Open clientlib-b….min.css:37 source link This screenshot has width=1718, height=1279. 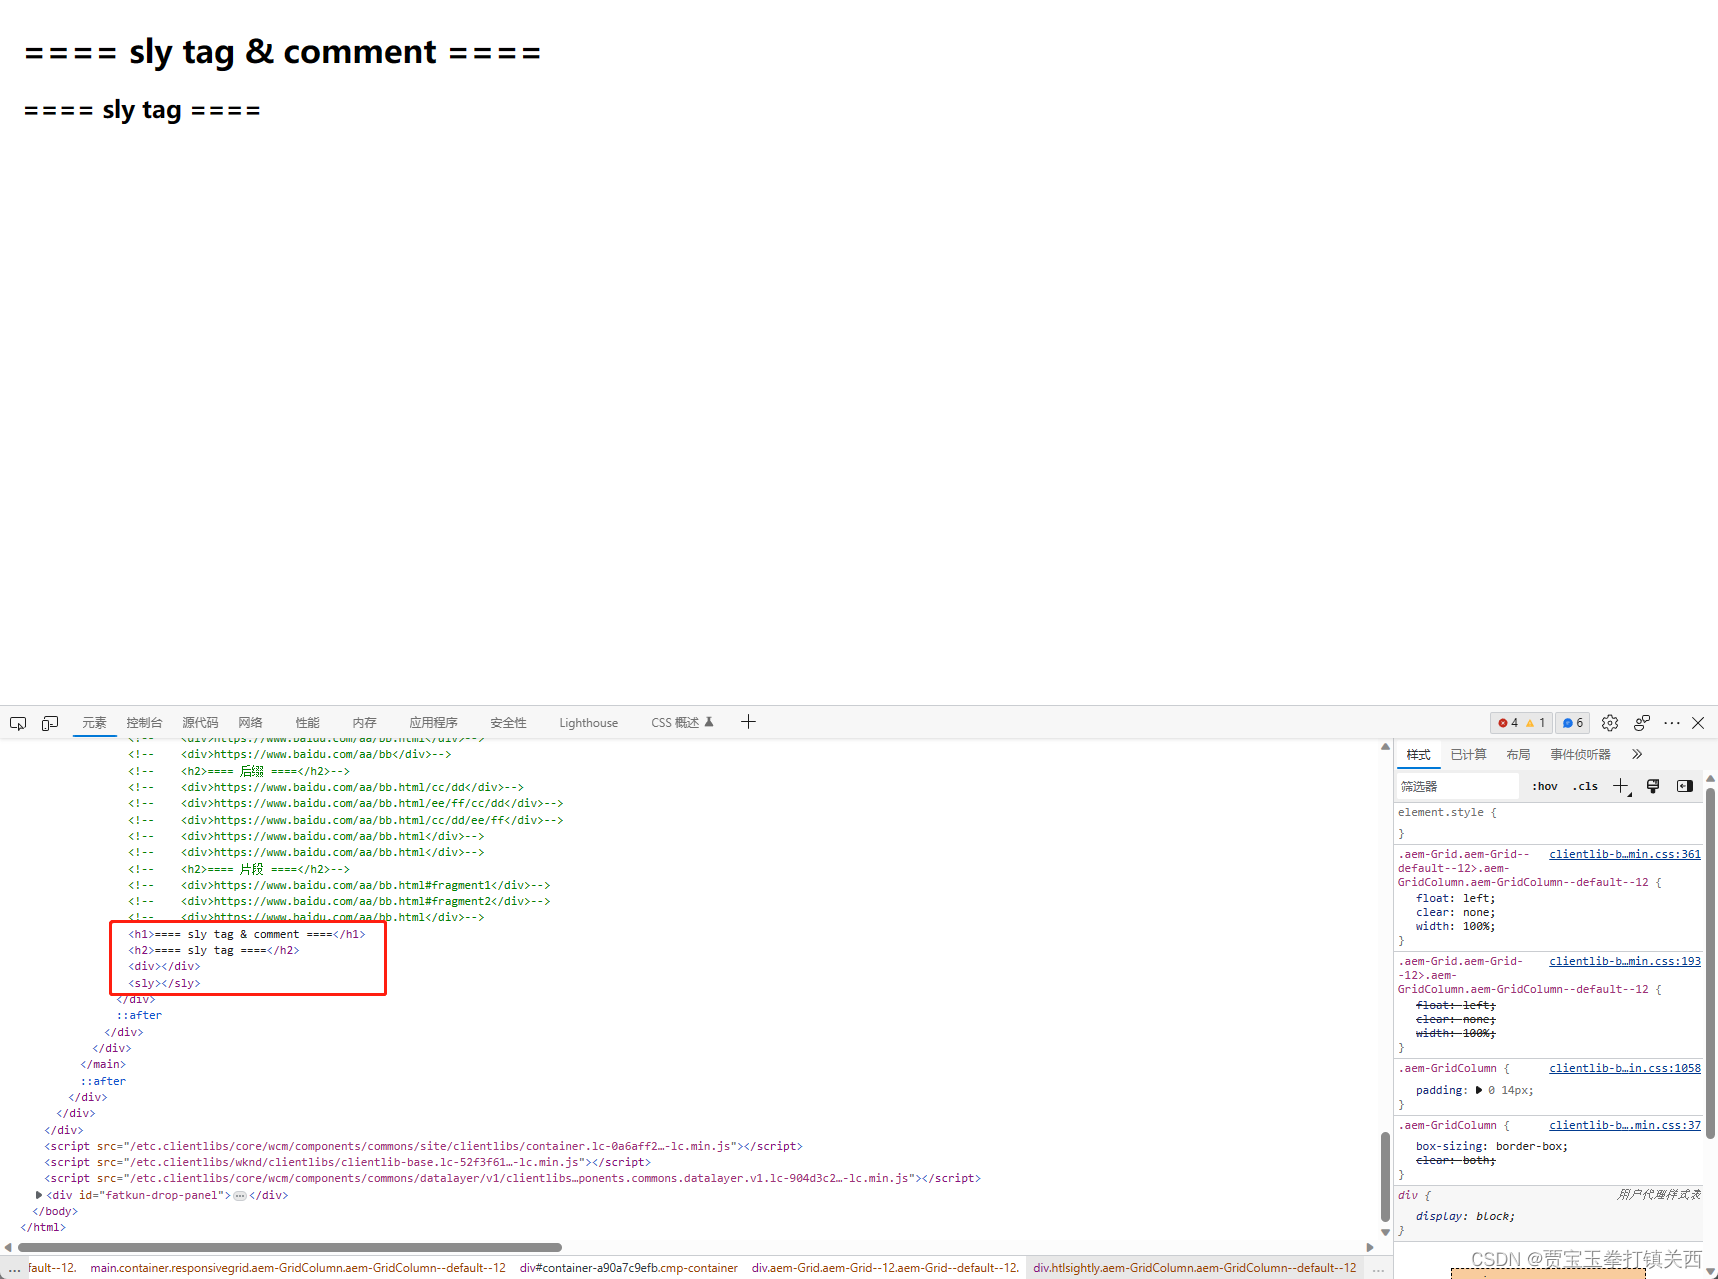[x=1625, y=1126]
